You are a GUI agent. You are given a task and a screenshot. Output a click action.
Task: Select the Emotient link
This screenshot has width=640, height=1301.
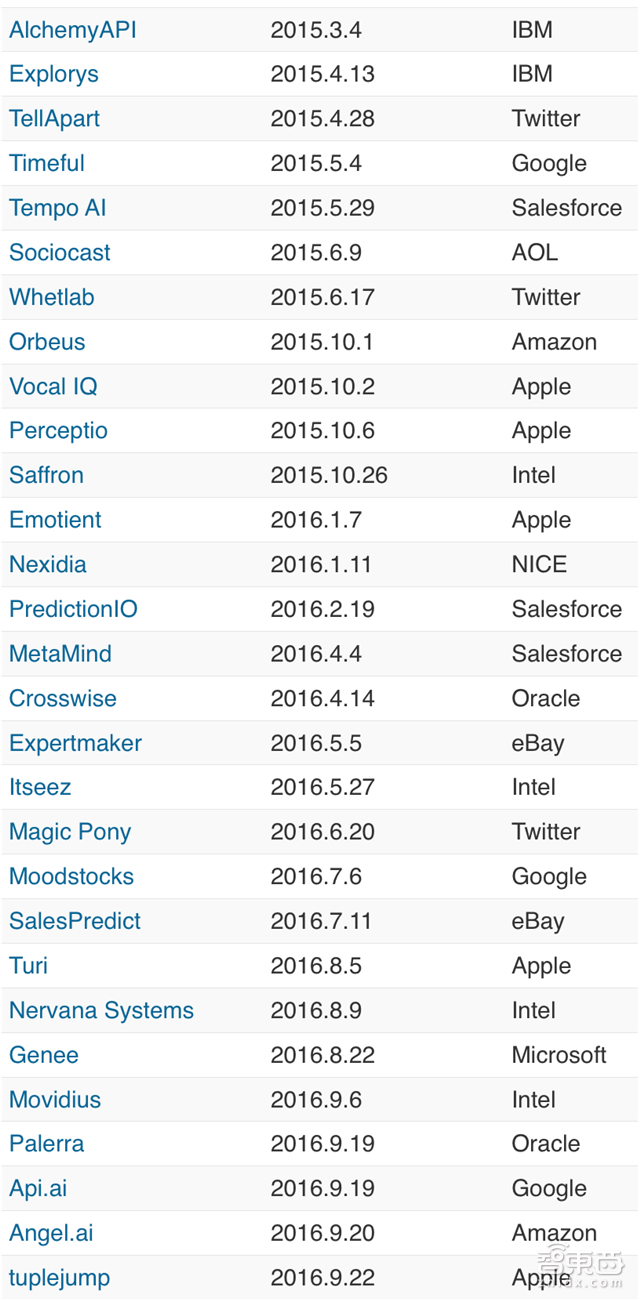[x=56, y=520]
